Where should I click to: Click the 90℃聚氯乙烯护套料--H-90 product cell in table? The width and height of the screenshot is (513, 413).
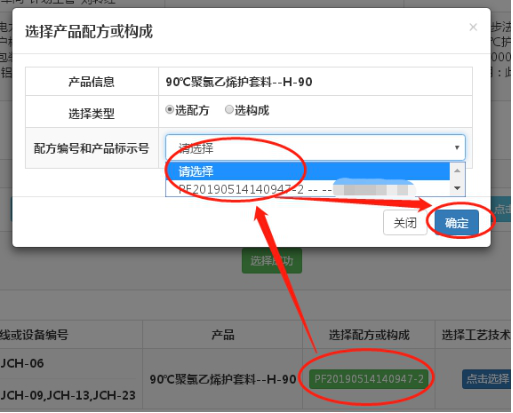tap(223, 379)
